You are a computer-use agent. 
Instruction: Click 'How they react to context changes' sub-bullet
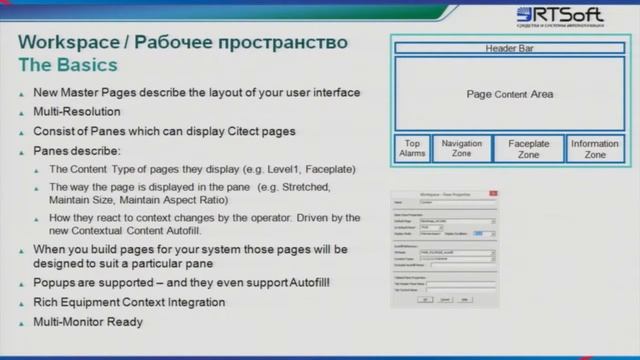(x=204, y=224)
